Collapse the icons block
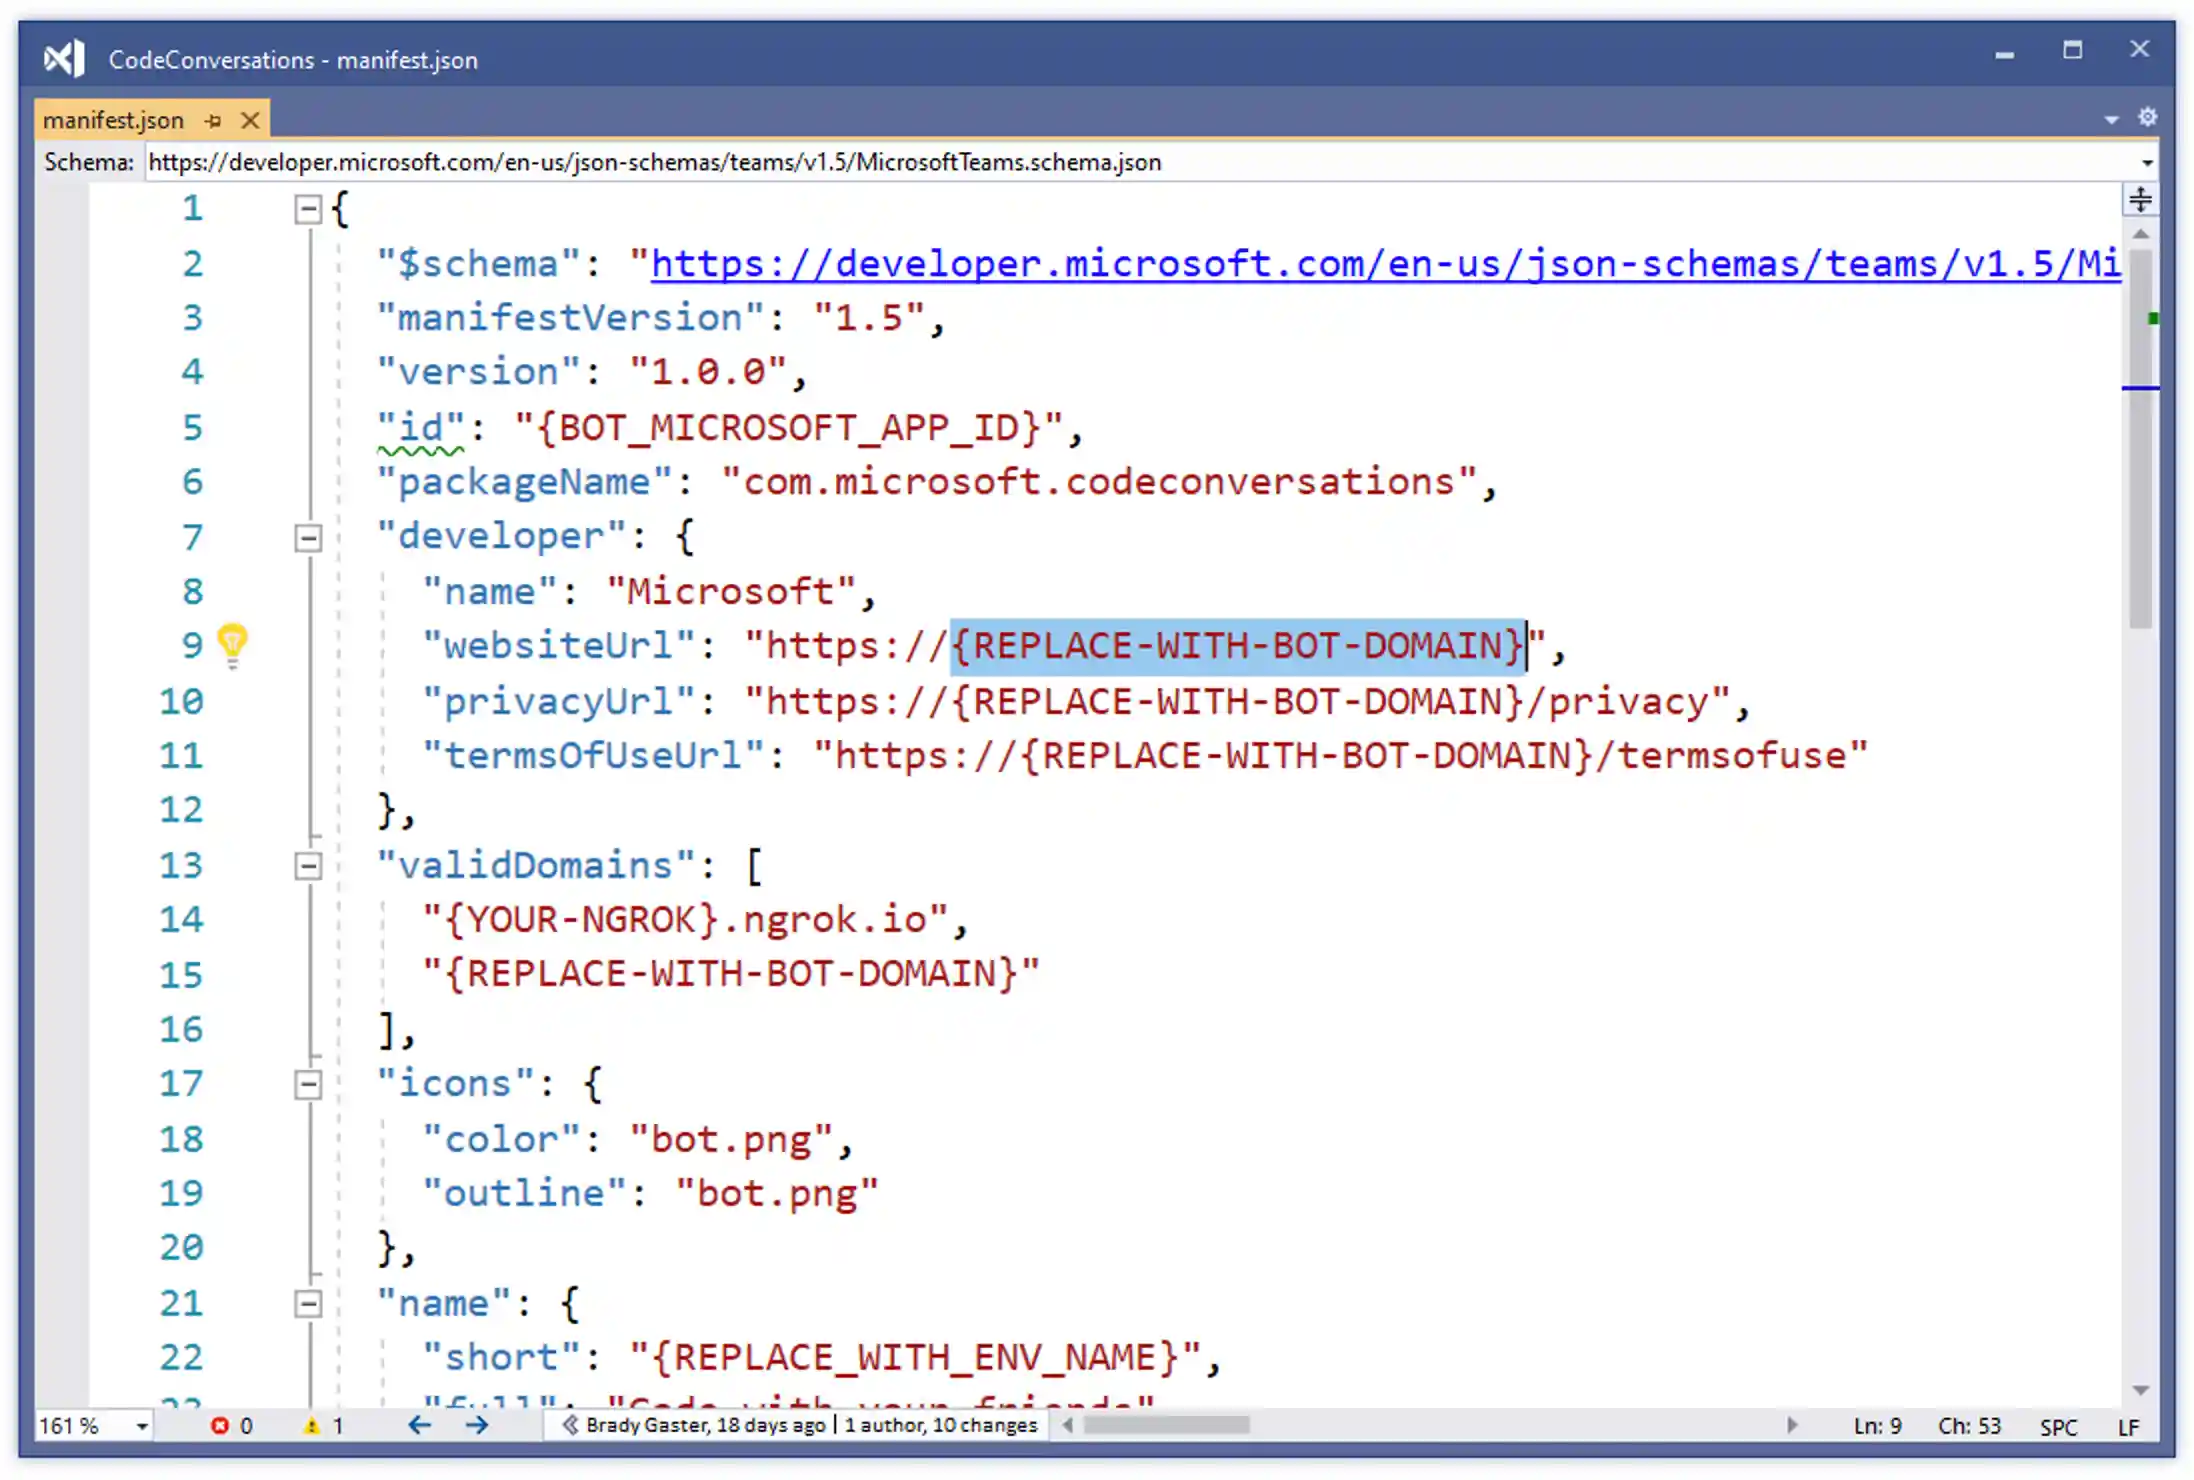Viewport: 2194px width, 1480px height. point(308,1084)
